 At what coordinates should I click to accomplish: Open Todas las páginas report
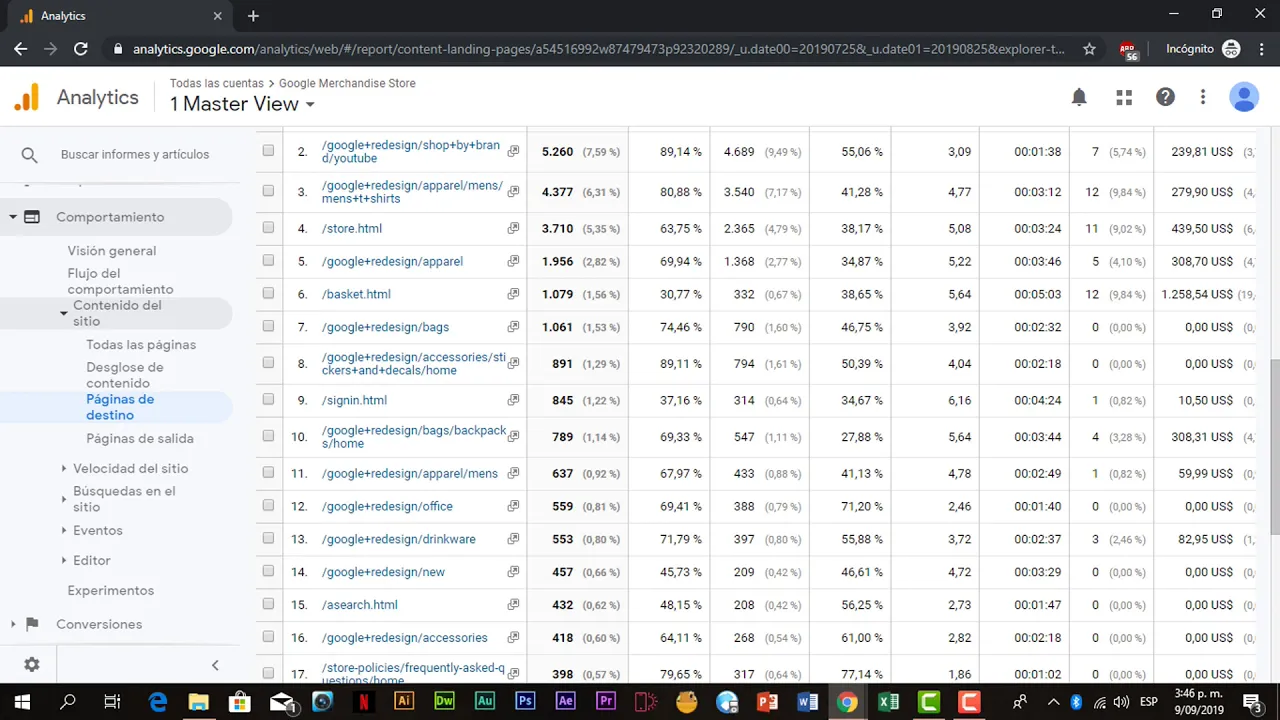(141, 345)
